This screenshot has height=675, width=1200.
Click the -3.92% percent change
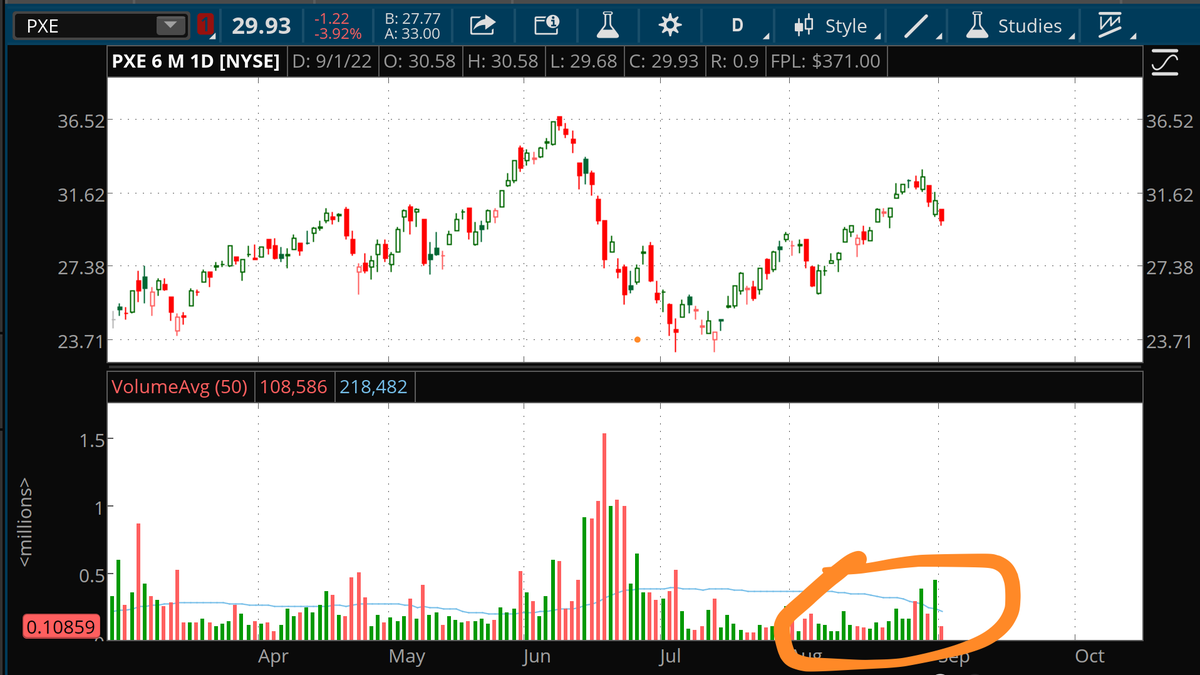point(337,34)
